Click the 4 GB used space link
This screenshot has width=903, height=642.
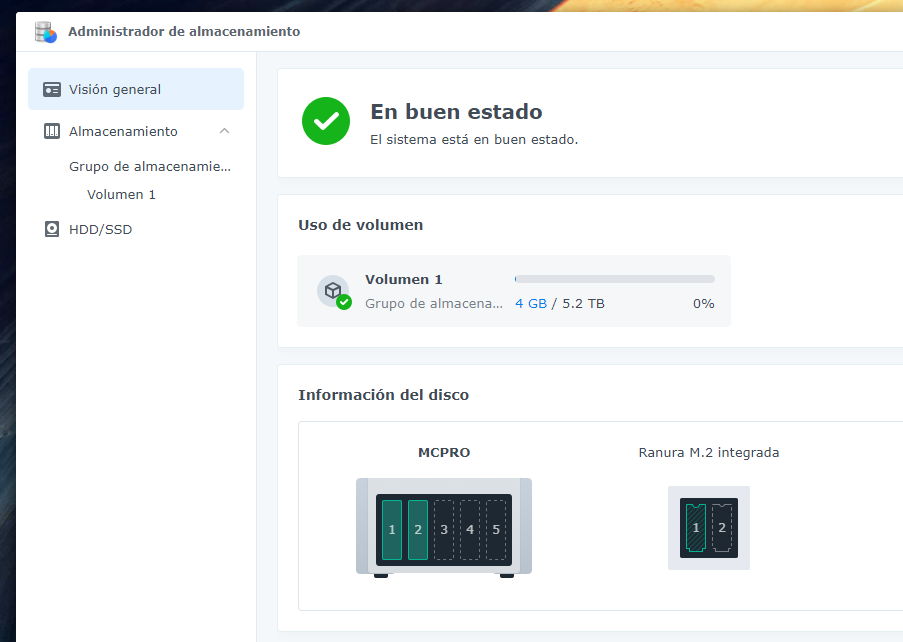[530, 304]
